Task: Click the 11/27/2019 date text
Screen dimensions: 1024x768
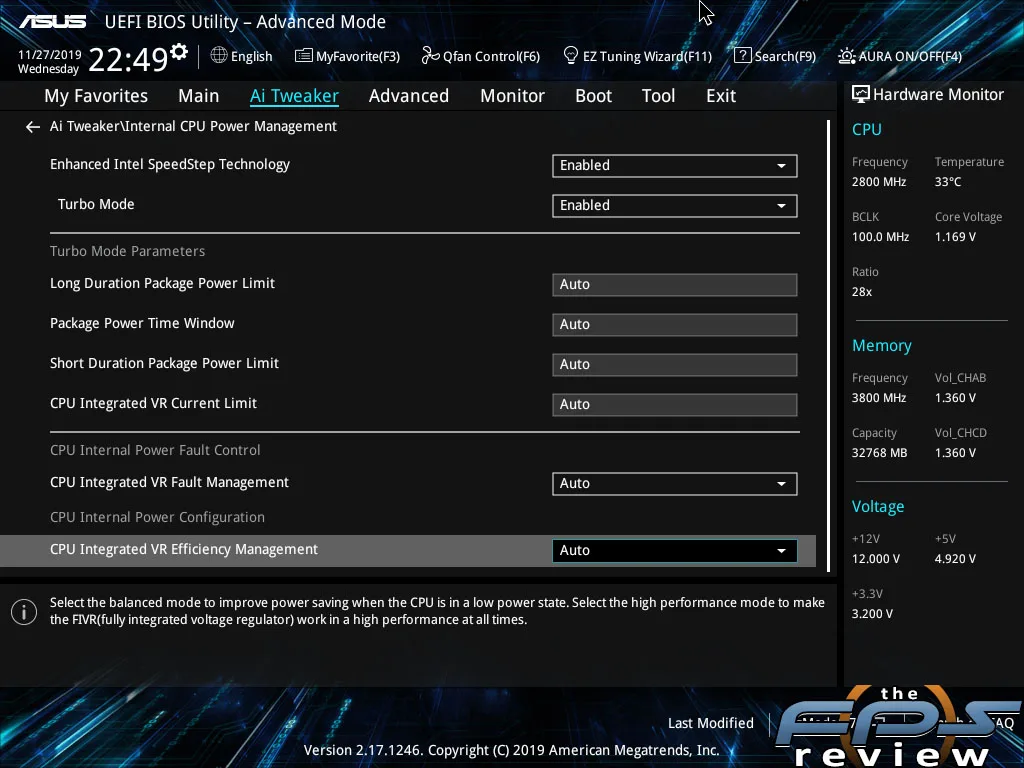Action: pyautogui.click(x=50, y=55)
